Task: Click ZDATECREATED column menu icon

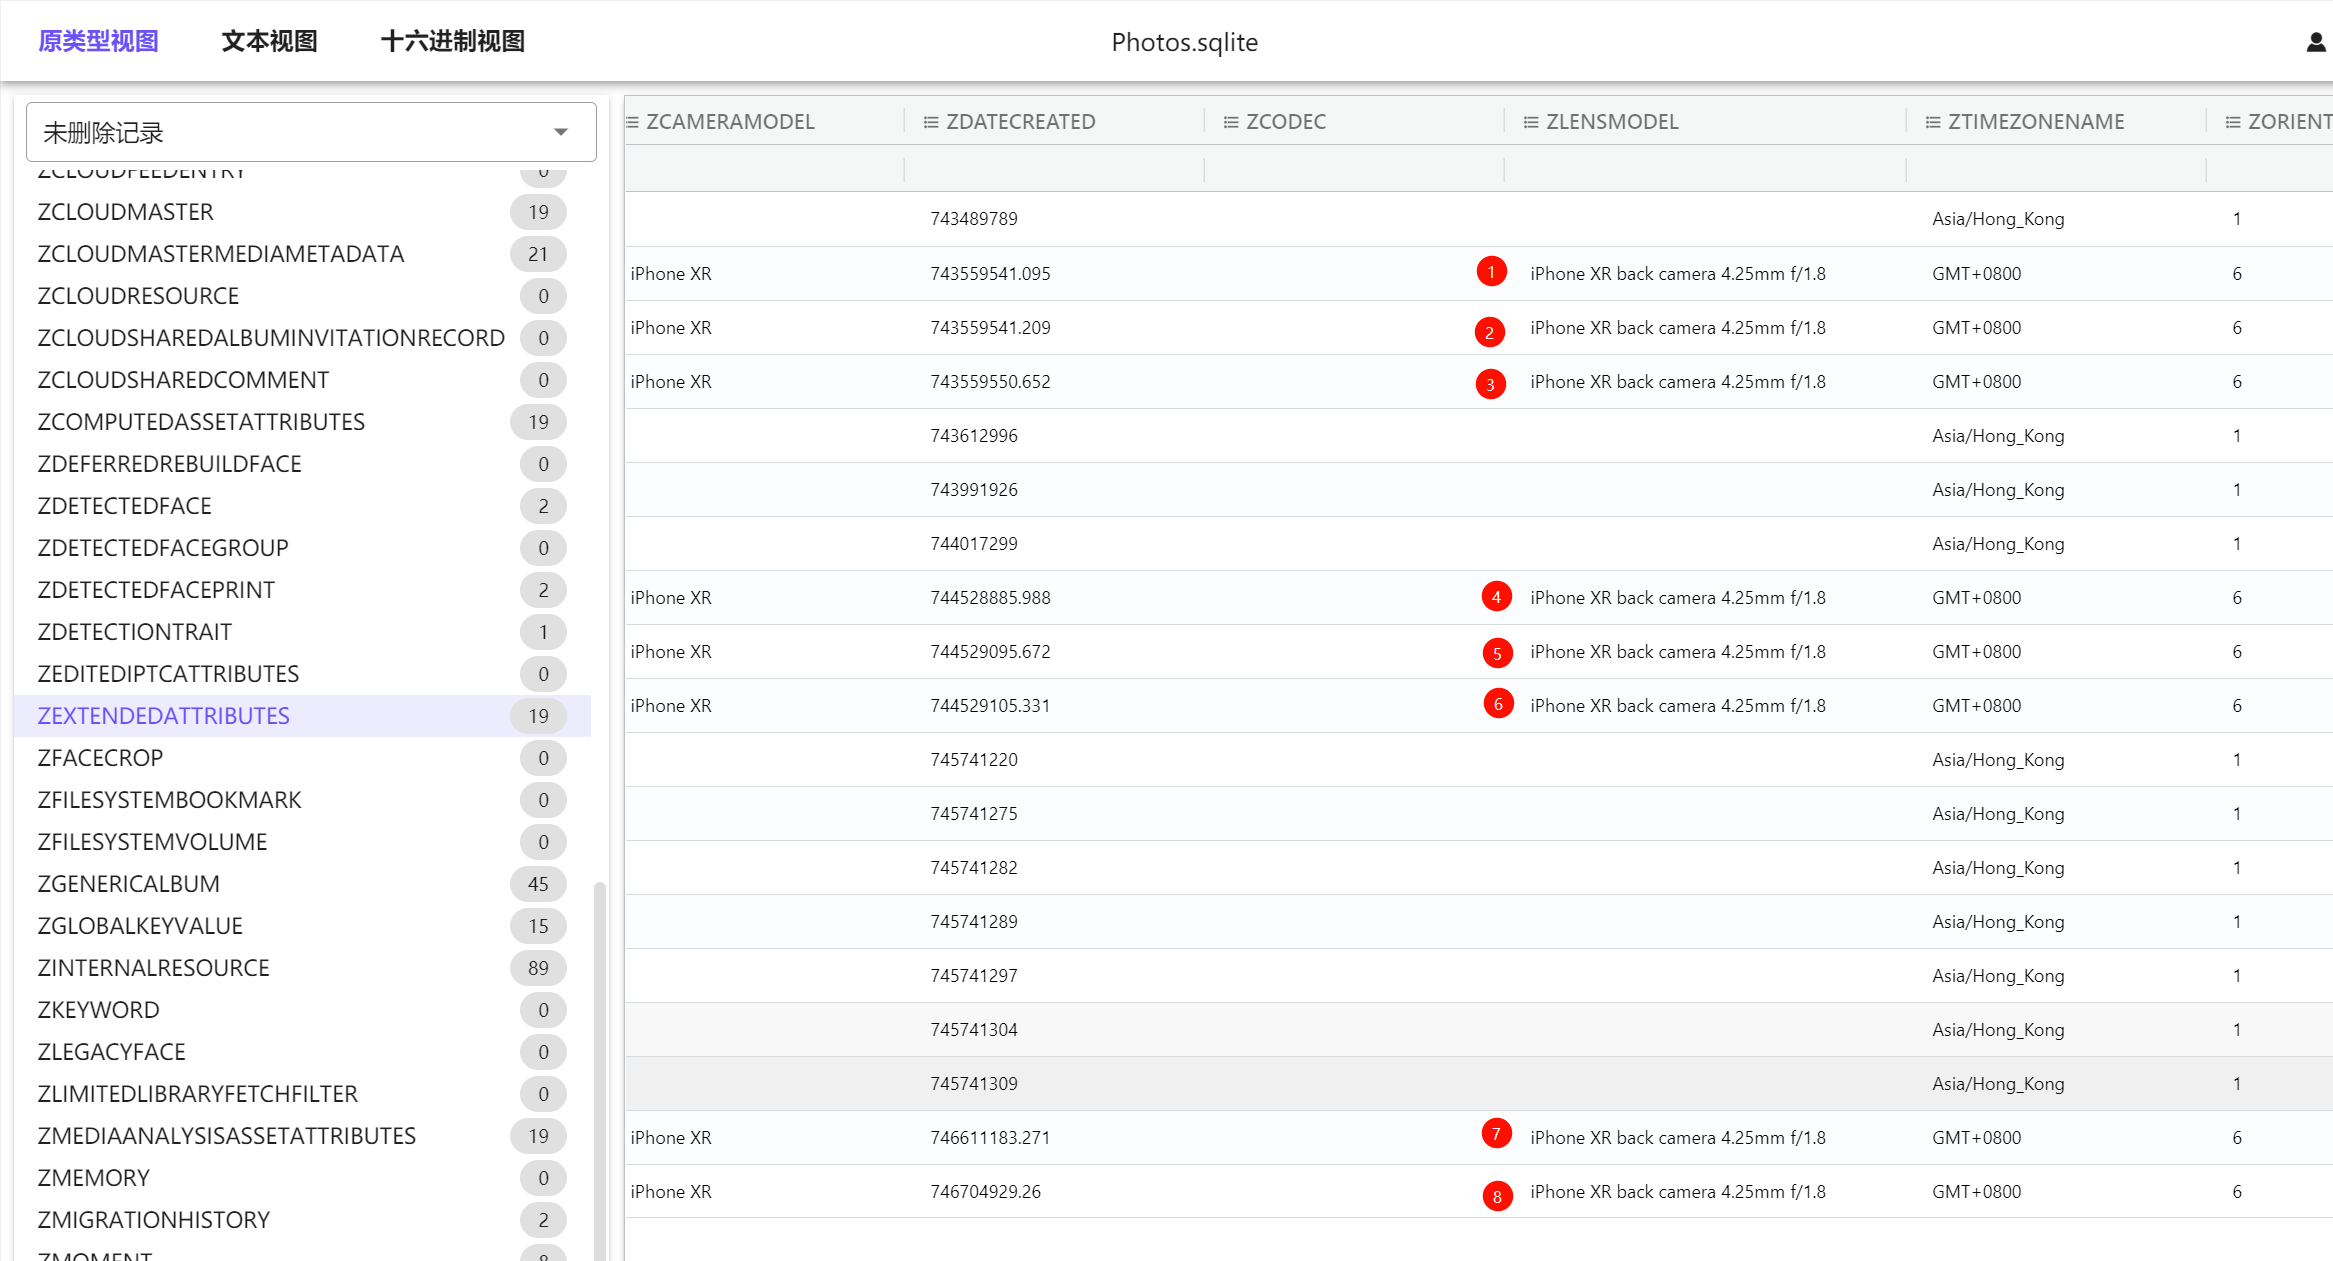Action: coord(931,122)
